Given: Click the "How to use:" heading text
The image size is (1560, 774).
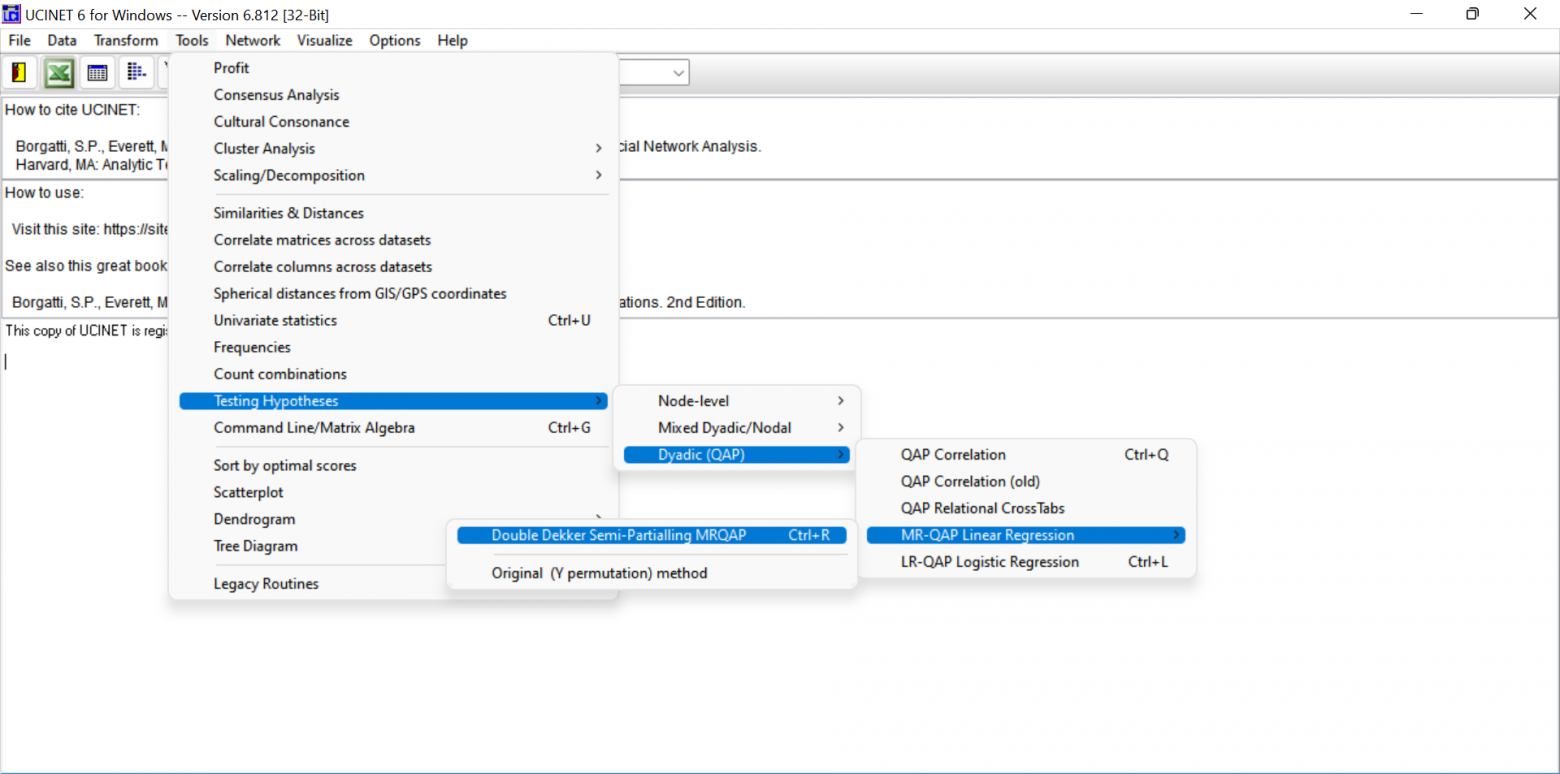Looking at the screenshot, I should click(x=45, y=193).
